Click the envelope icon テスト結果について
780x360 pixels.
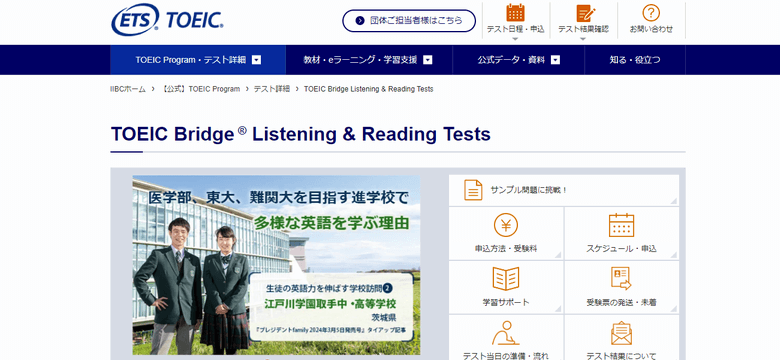(x=621, y=333)
